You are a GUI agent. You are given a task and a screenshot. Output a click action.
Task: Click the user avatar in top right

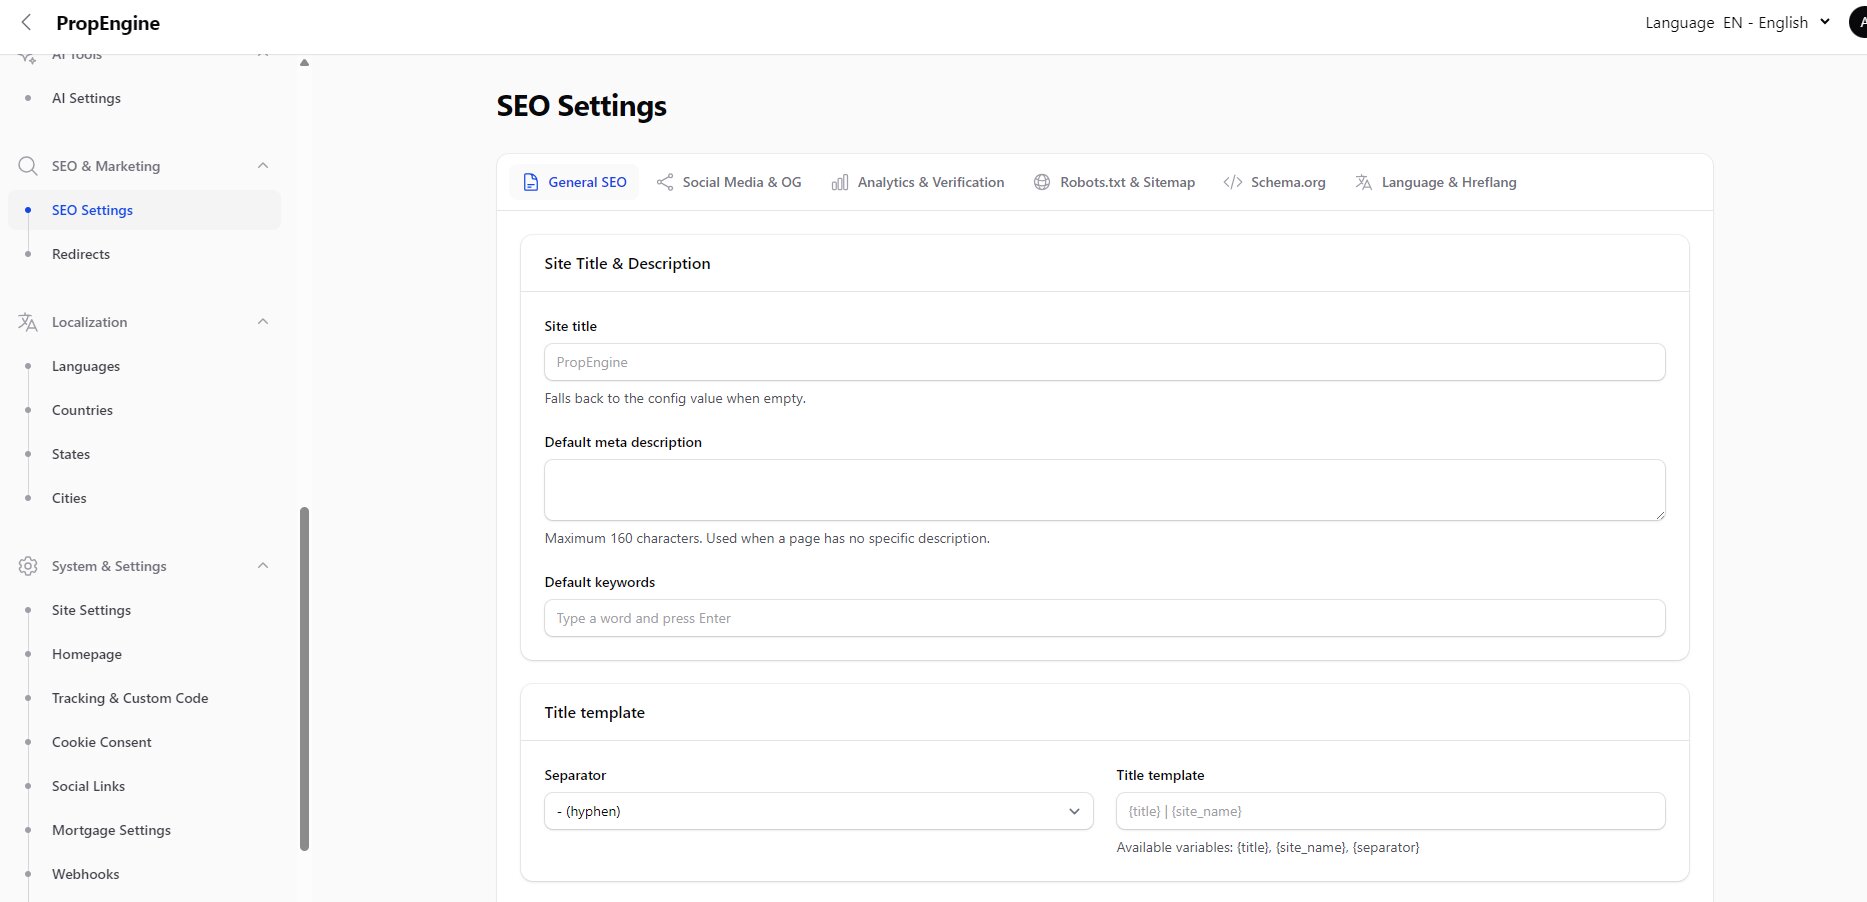1859,22
